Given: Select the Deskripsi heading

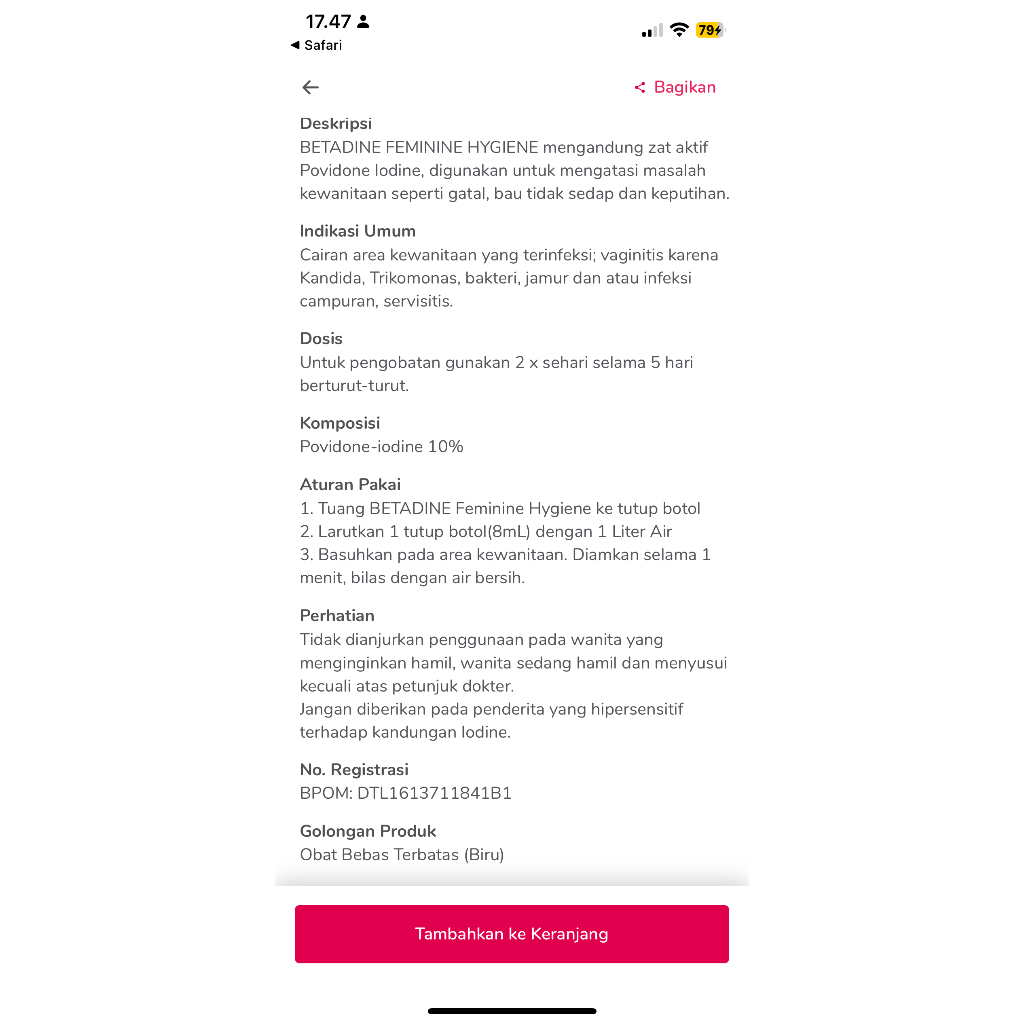Looking at the screenshot, I should click(x=336, y=123).
